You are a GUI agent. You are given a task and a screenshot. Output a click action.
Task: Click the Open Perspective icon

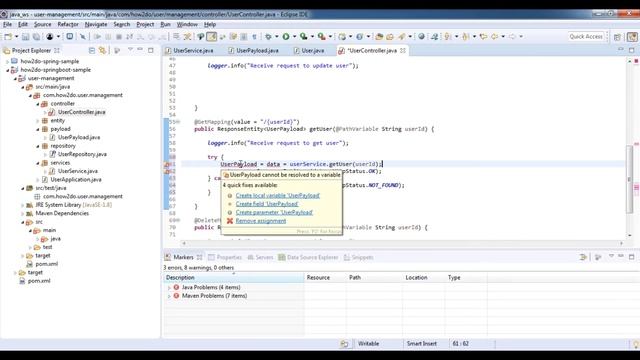(617, 37)
